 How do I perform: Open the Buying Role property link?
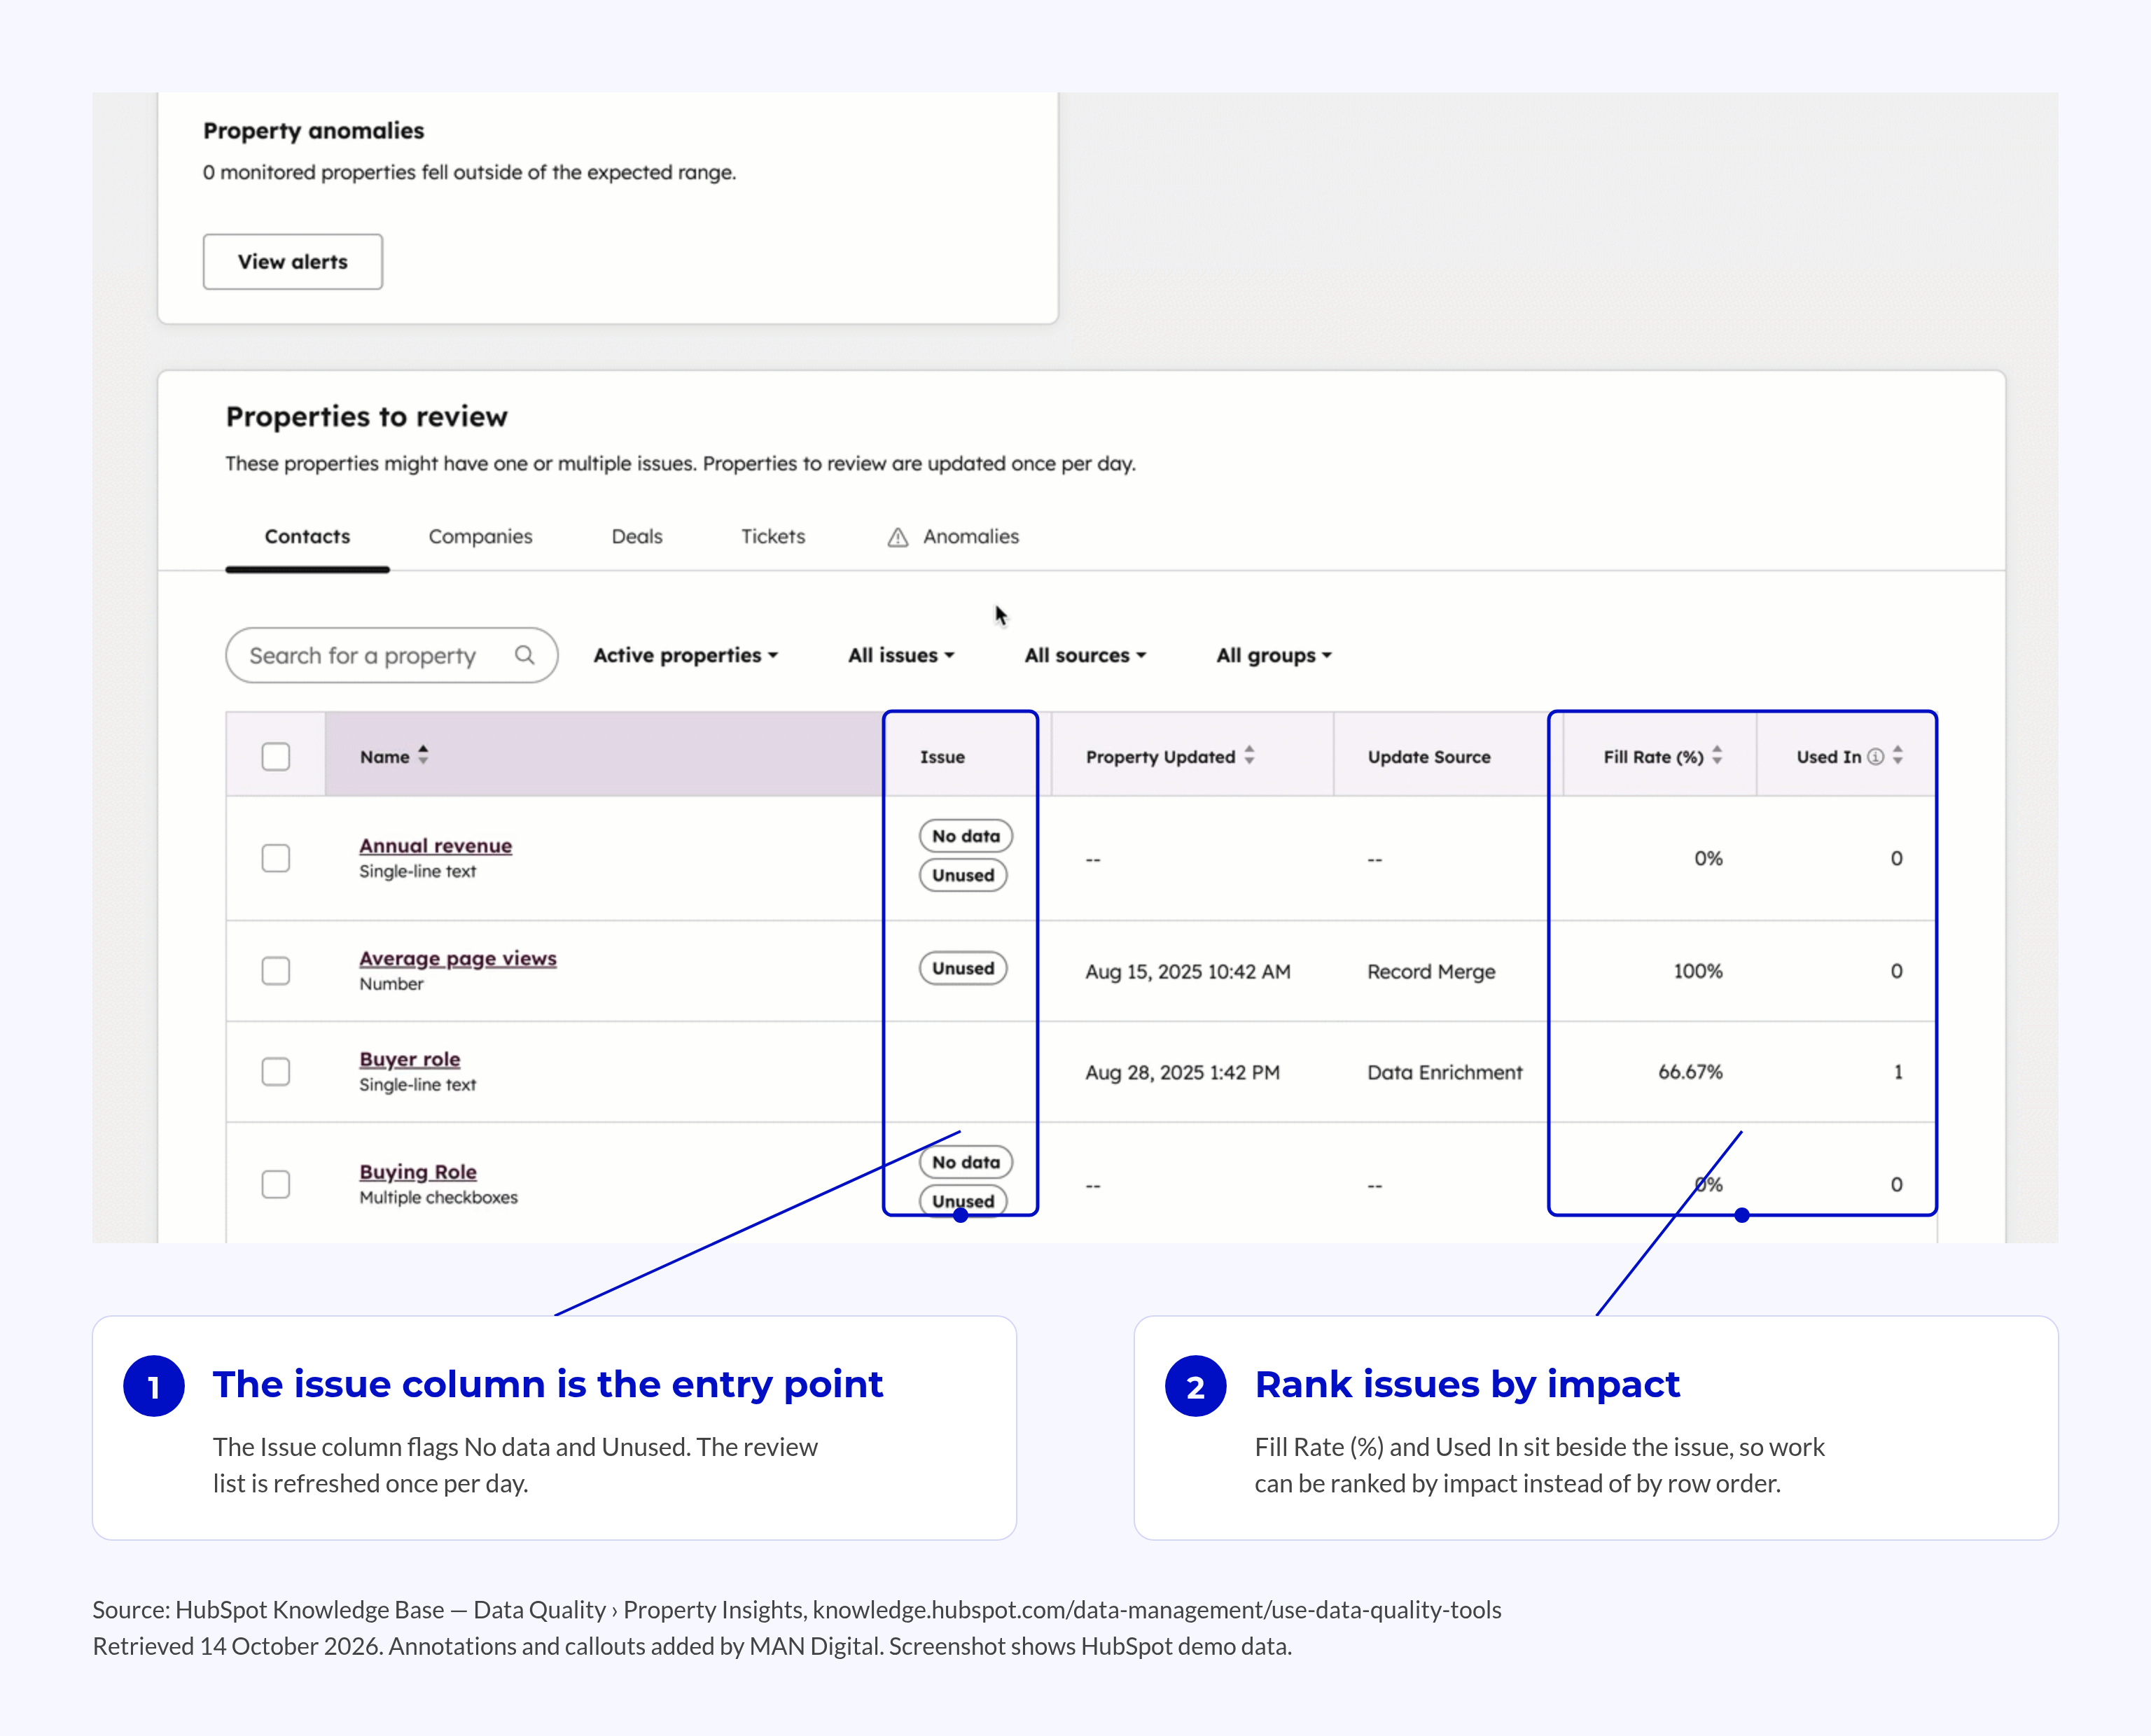tap(418, 1172)
